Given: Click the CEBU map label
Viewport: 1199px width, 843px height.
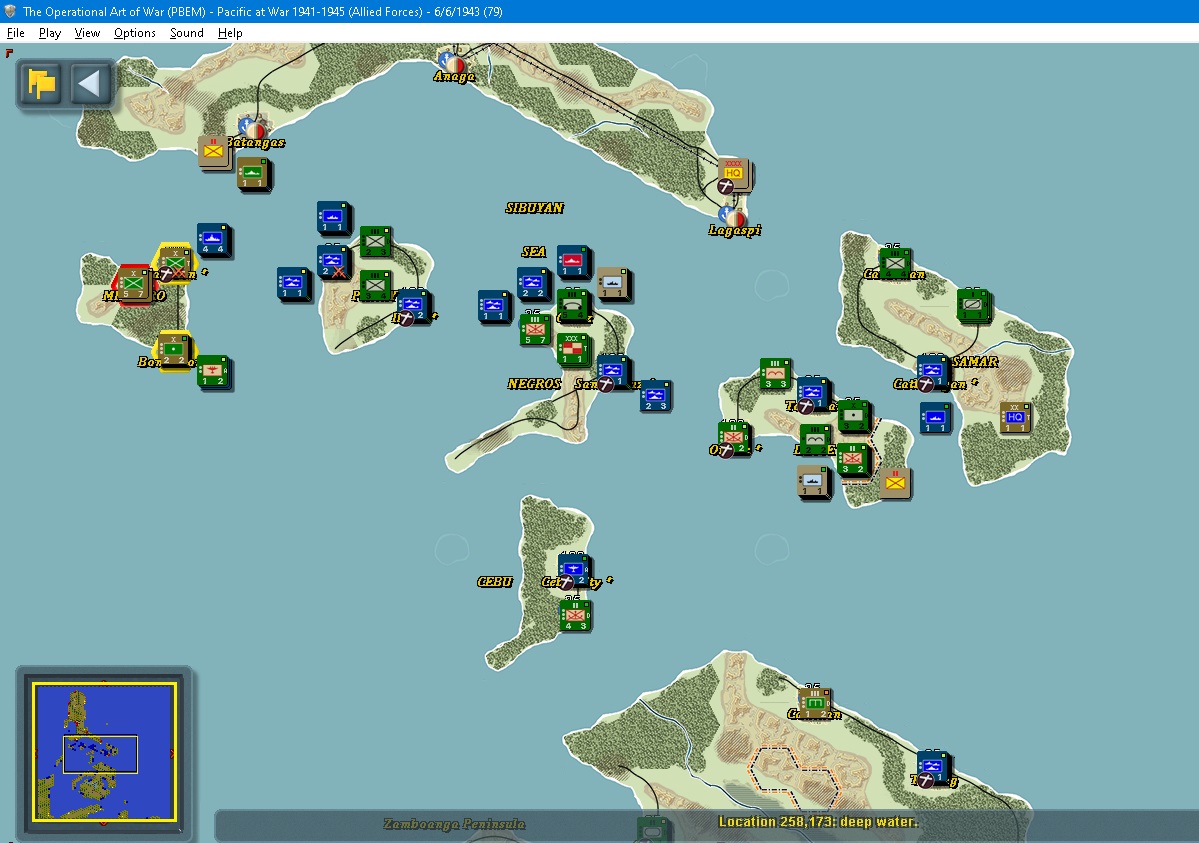Looking at the screenshot, I should (x=495, y=582).
